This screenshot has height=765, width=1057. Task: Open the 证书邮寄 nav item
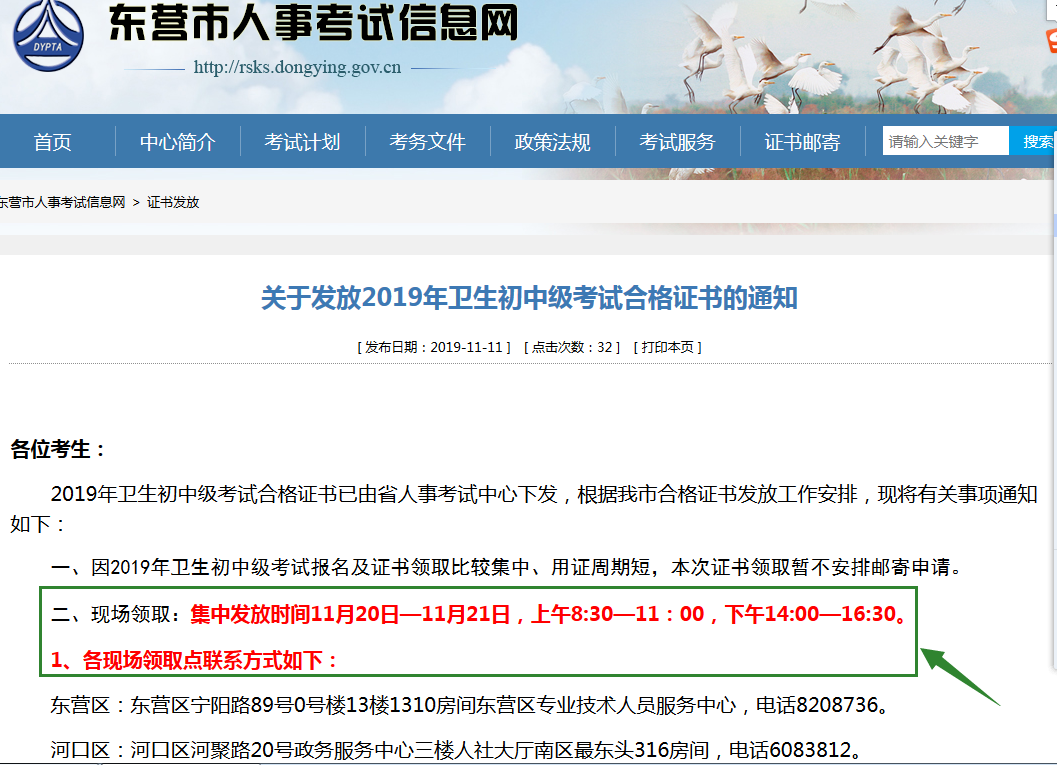(802, 142)
